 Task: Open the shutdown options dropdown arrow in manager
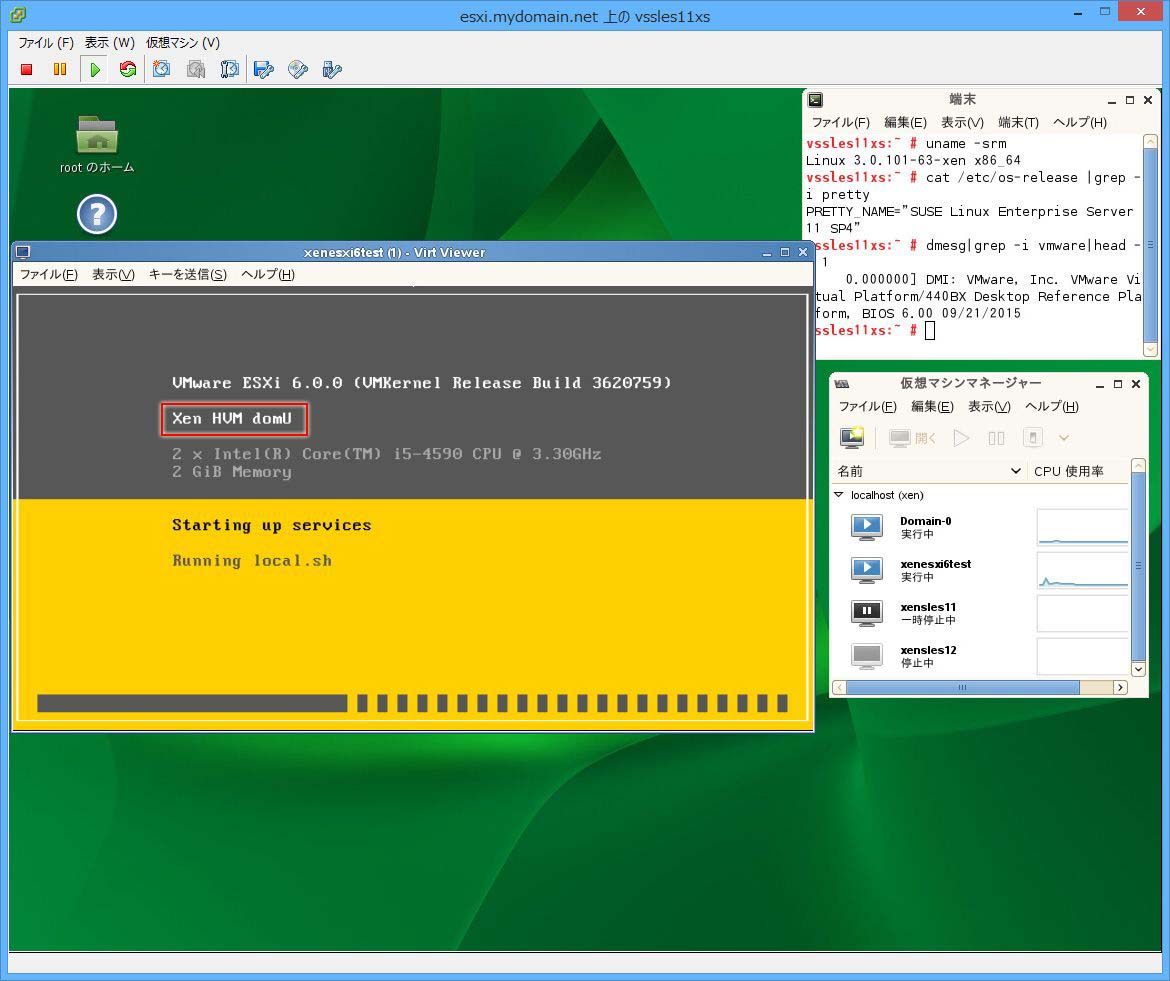coord(1064,438)
